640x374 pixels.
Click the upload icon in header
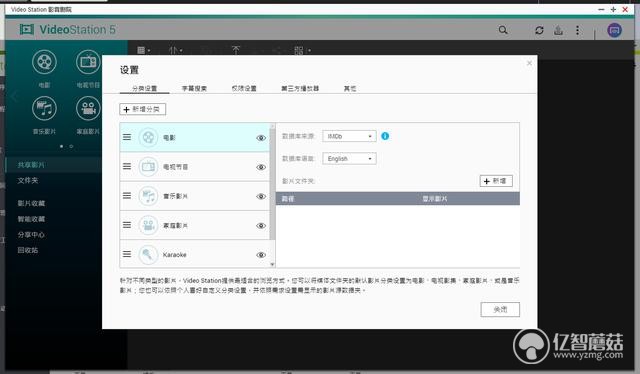click(x=558, y=30)
